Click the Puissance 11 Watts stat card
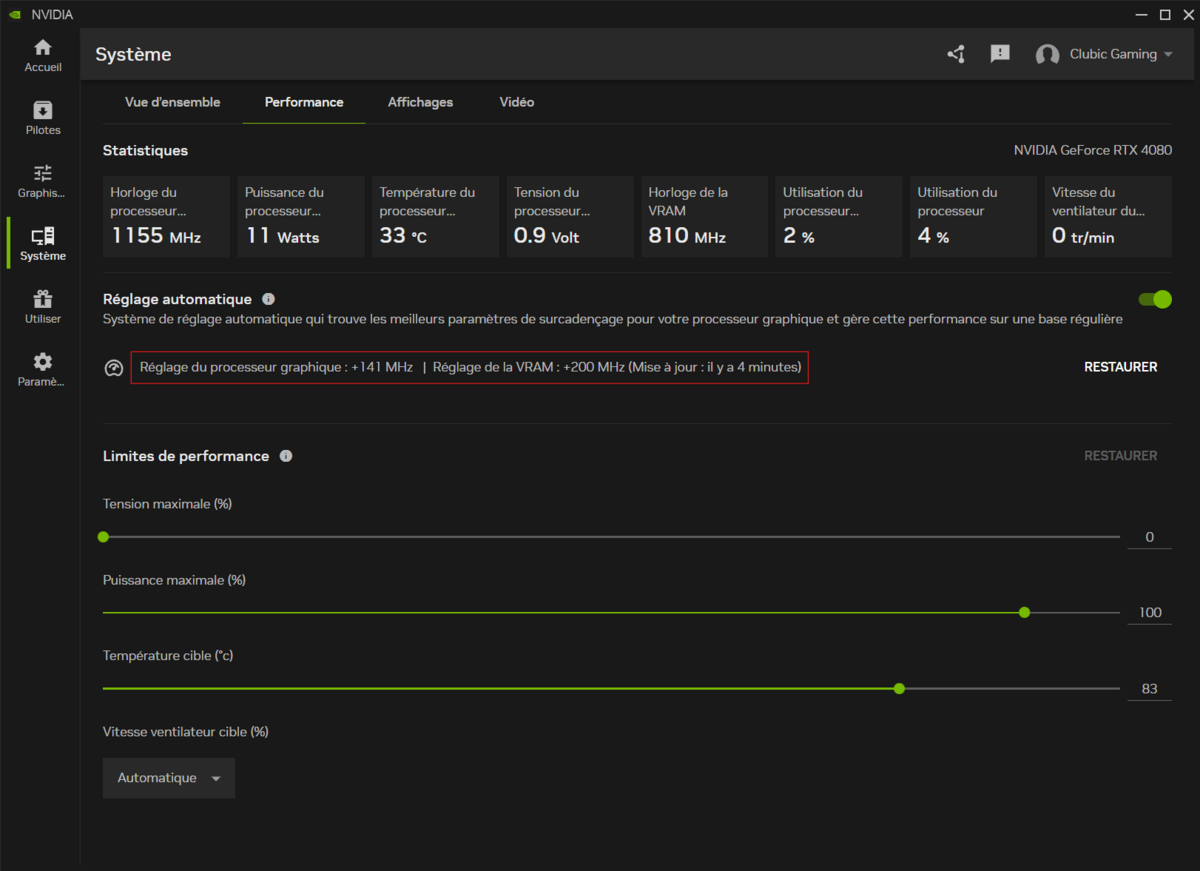The height and width of the screenshot is (871, 1200). point(301,217)
